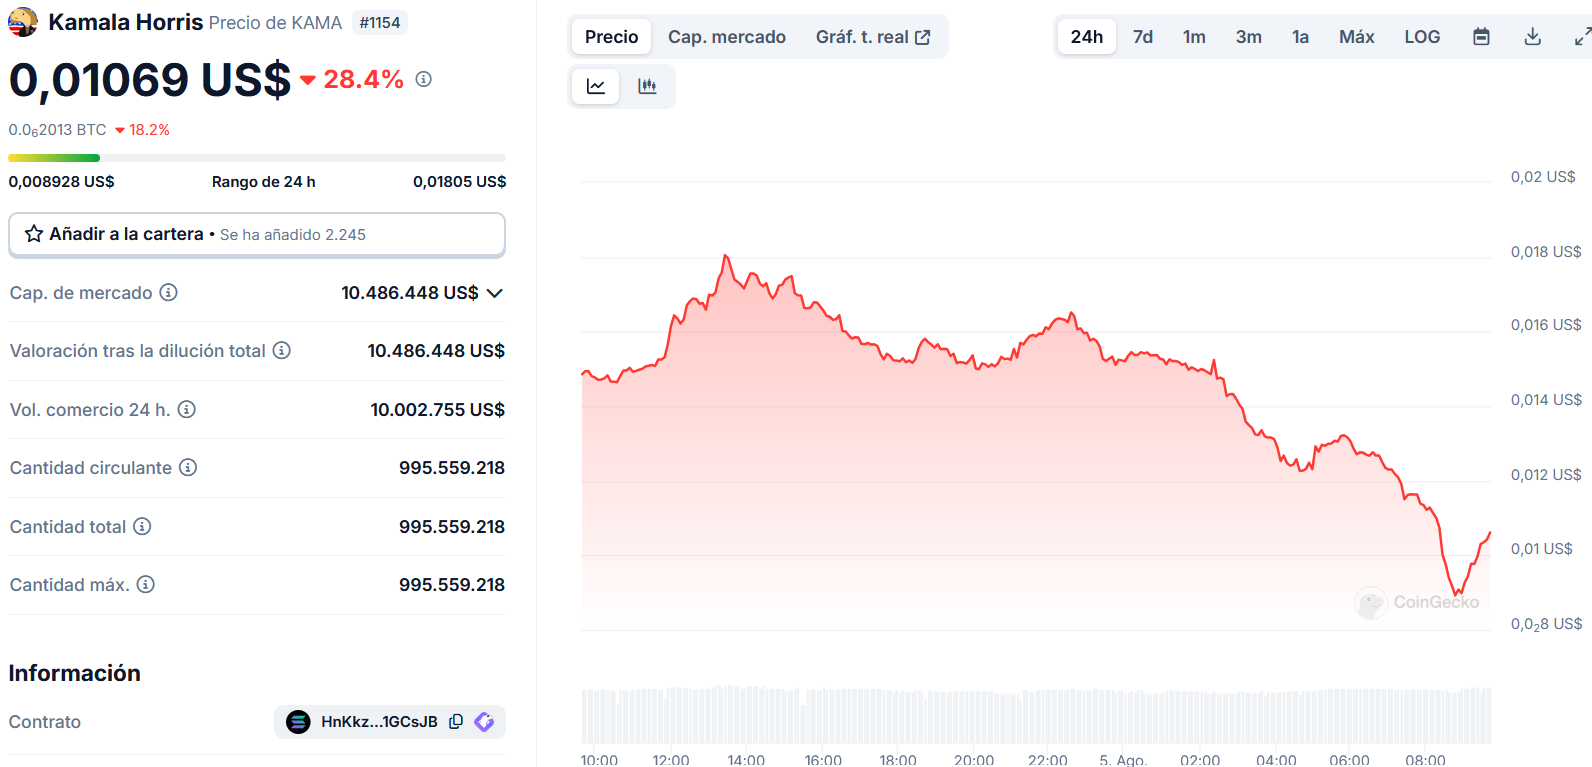The image size is (1592, 767).
Task: Open Gráf. t. real external chart
Action: click(x=873, y=37)
